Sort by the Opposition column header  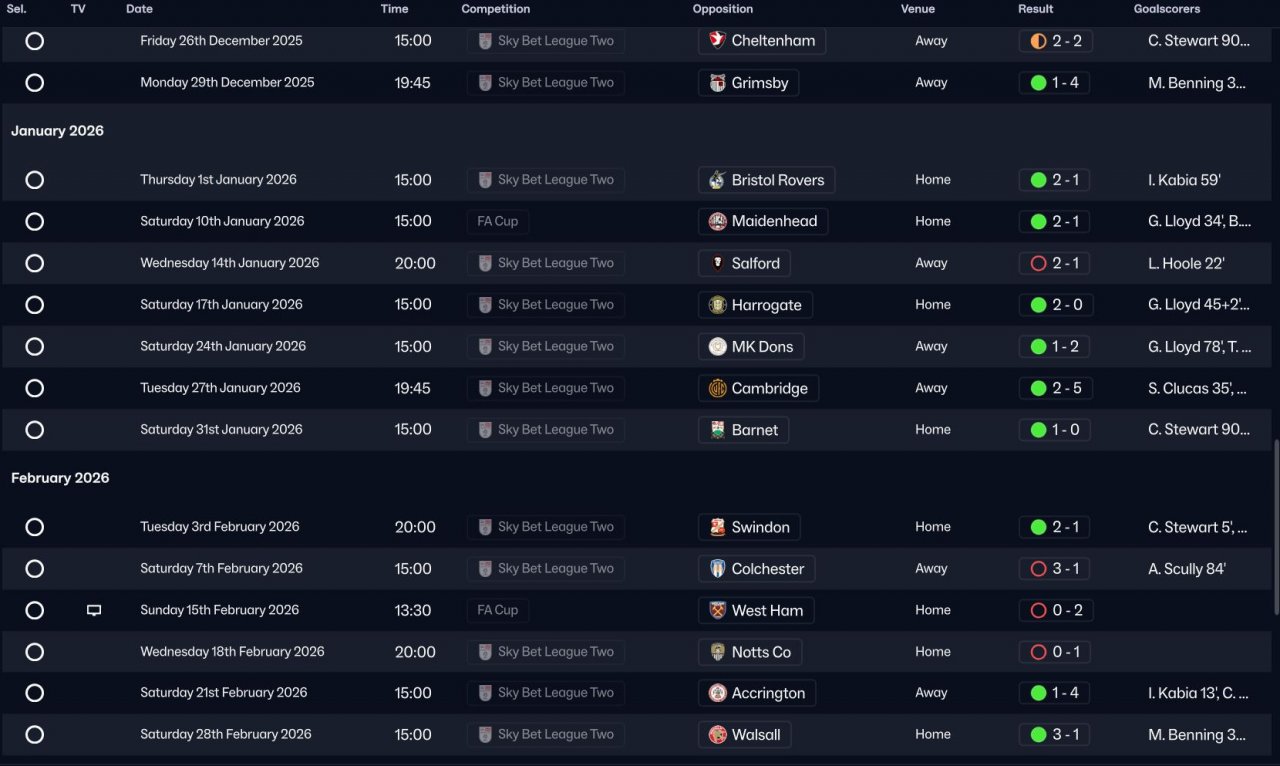[x=722, y=9]
